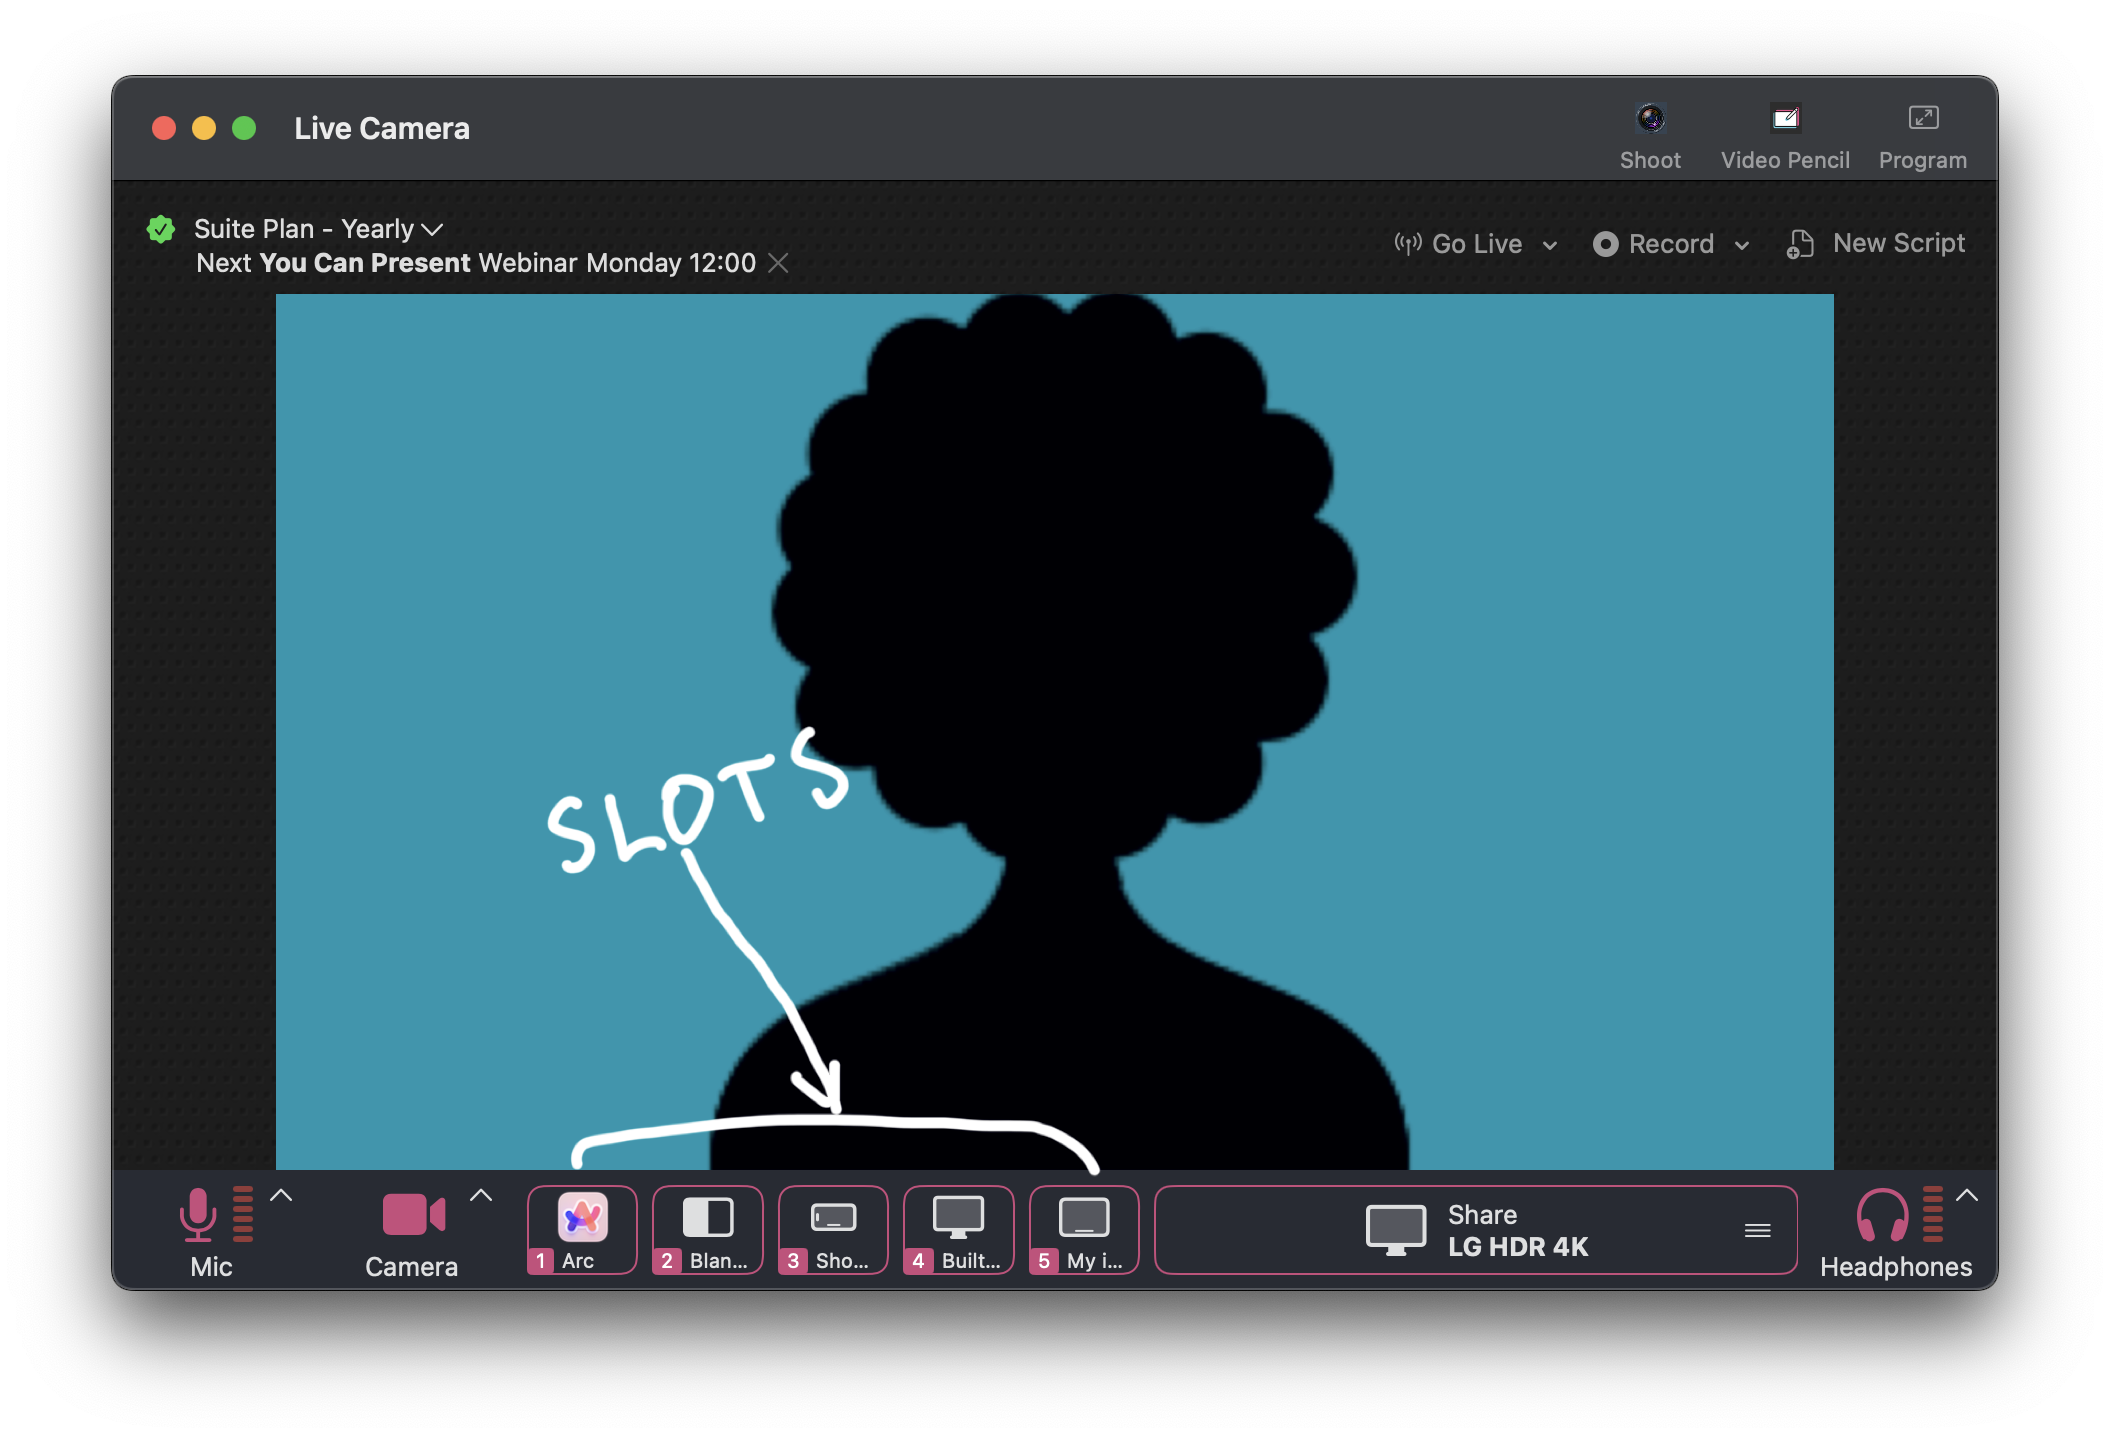Toggle the Headphones monitoring
Image resolution: width=2110 pixels, height=1438 pixels.
pyautogui.click(x=1882, y=1215)
